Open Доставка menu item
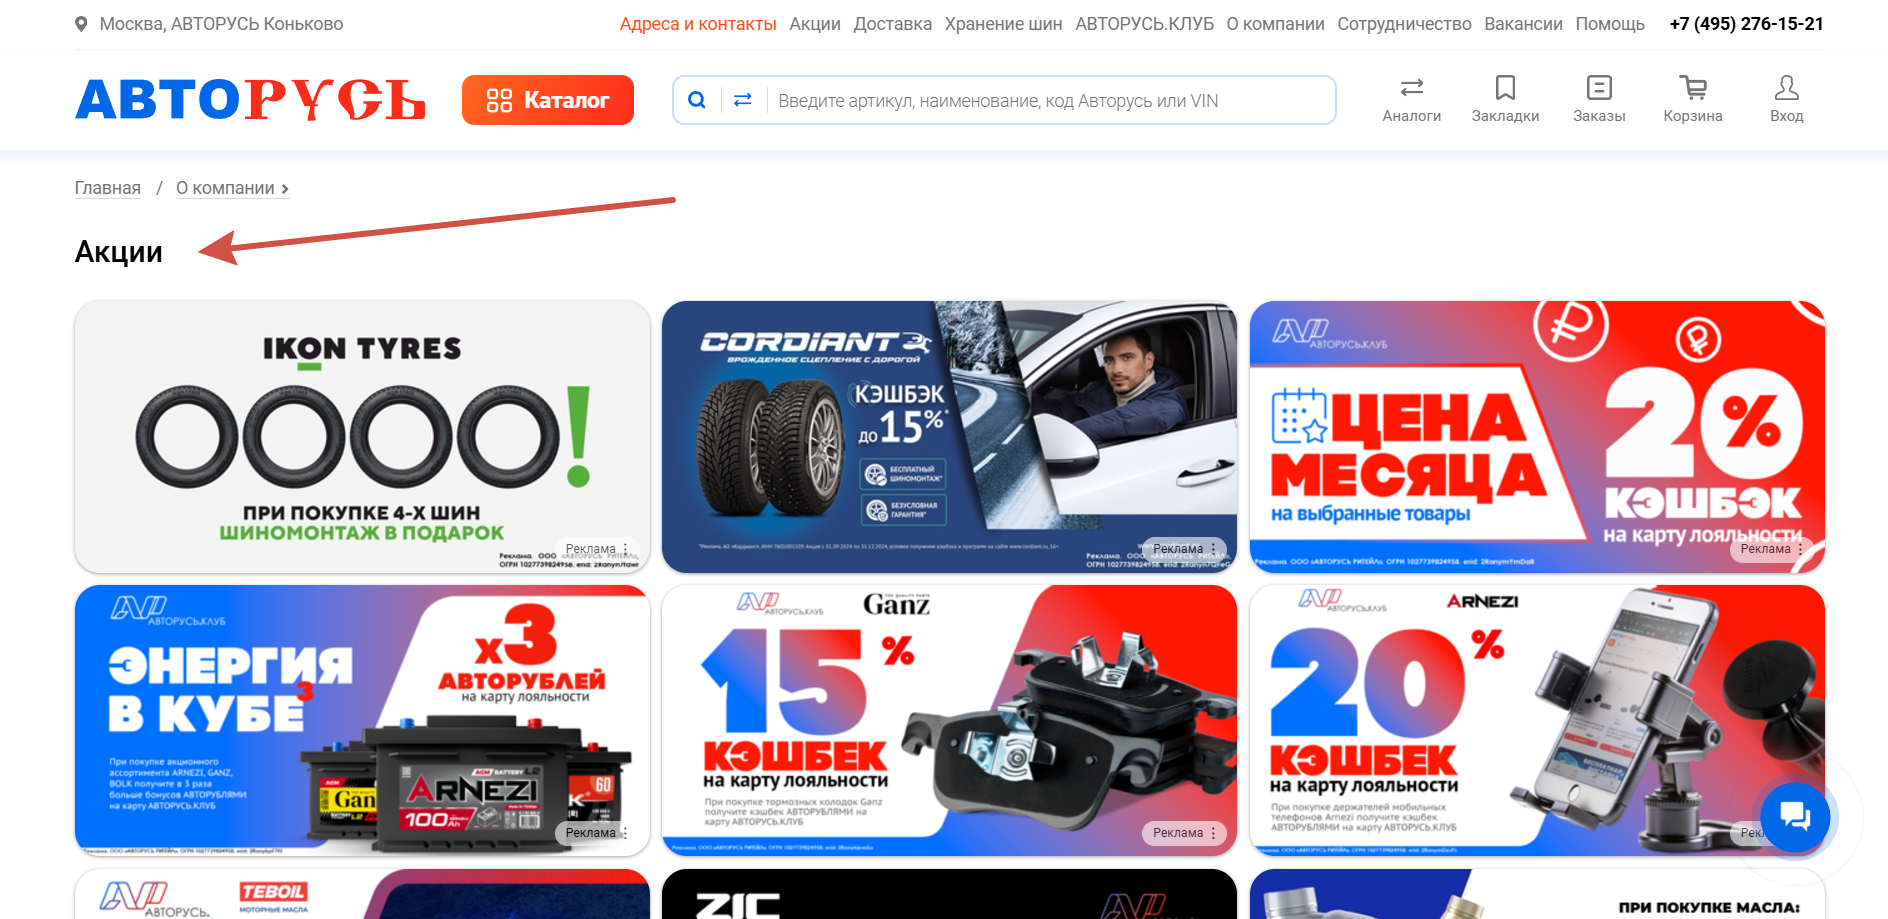 click(893, 24)
